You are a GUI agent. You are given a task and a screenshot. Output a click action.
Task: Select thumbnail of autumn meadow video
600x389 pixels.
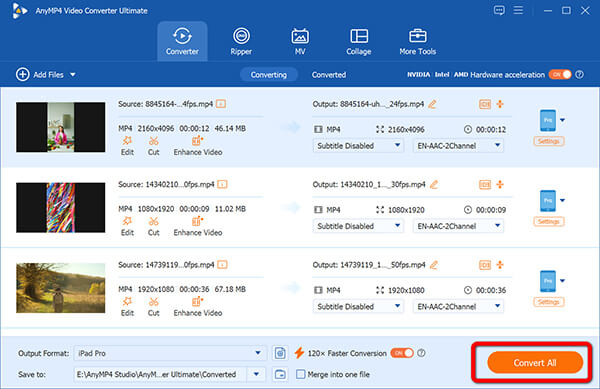pos(60,288)
